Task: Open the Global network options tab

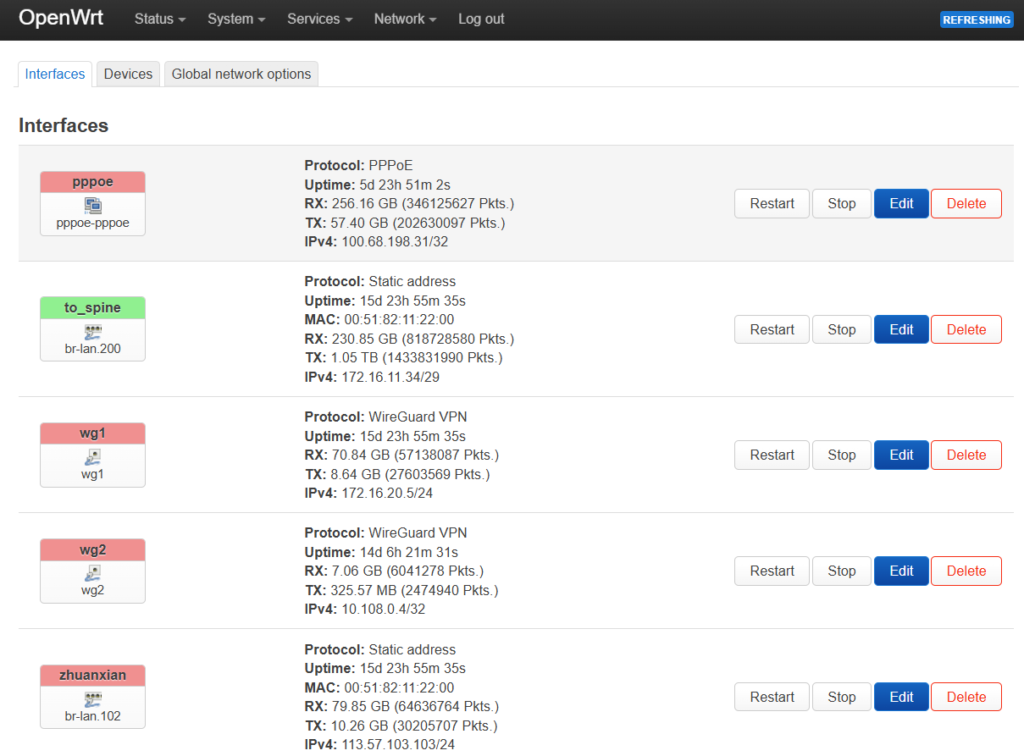Action: tap(241, 74)
